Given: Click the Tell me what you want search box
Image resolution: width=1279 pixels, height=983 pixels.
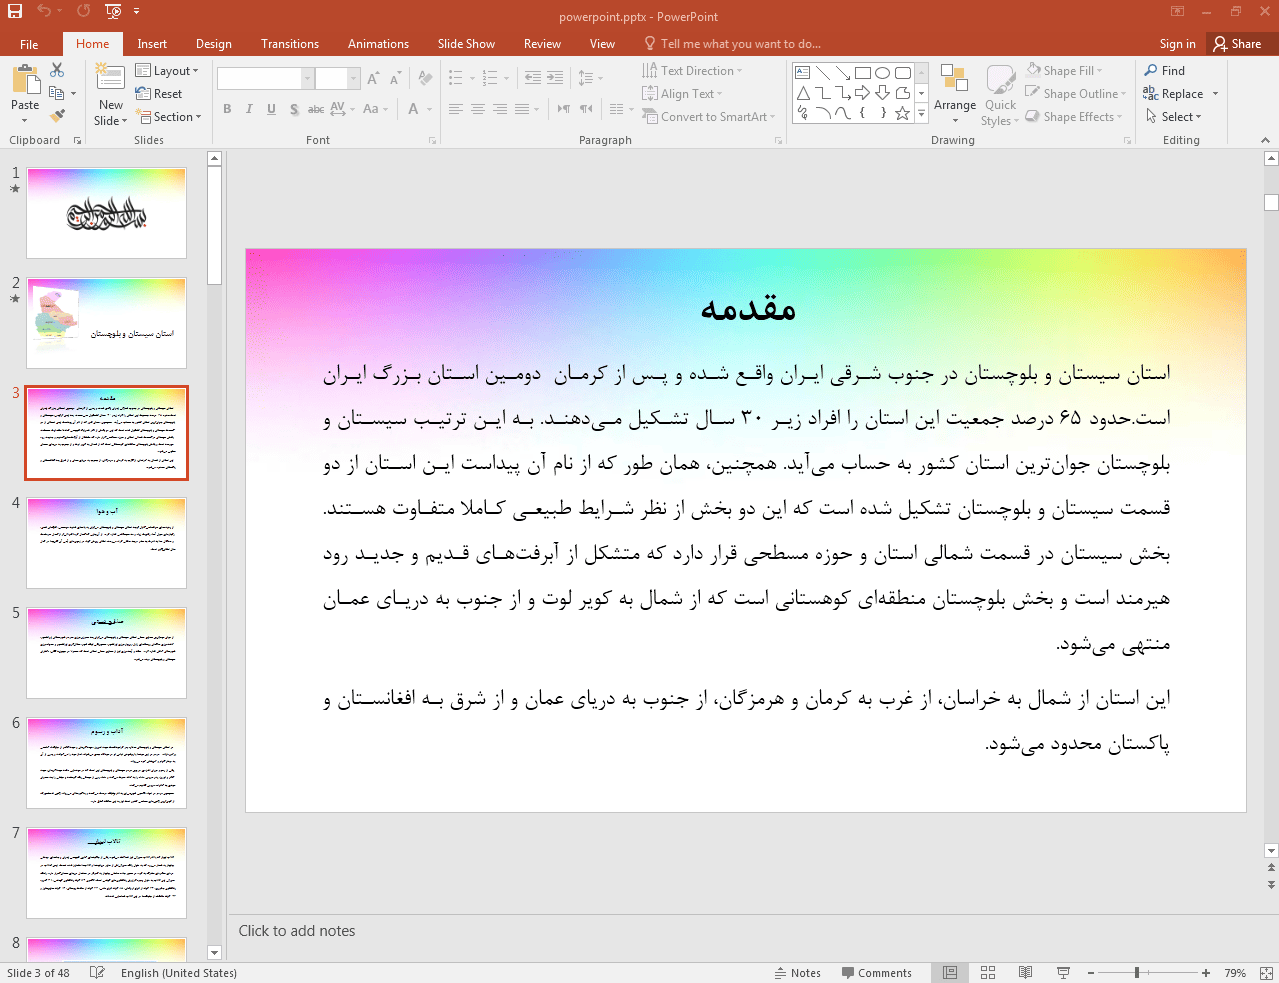Looking at the screenshot, I should (x=732, y=44).
